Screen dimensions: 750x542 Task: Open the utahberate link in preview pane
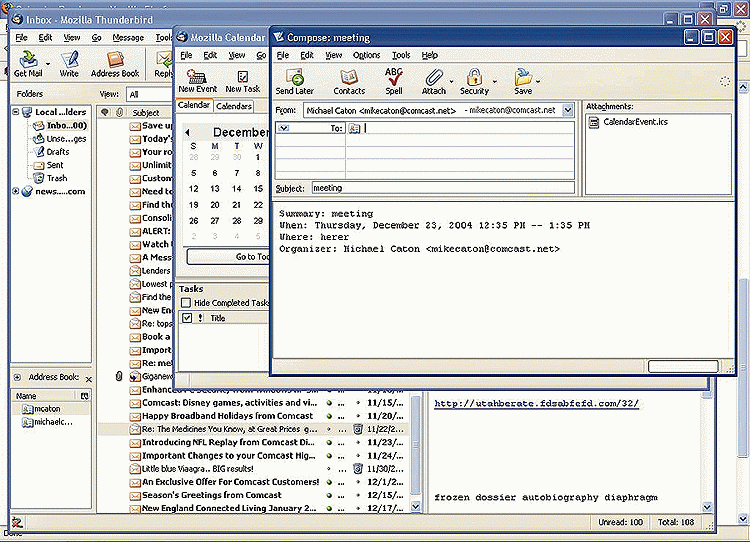point(536,404)
